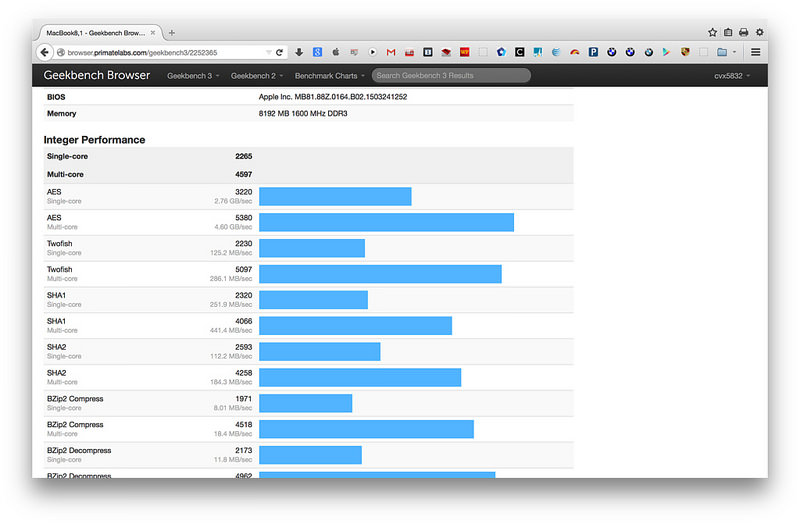This screenshot has width=800, height=524.
Task: Open the rainbow arc bookmark icon
Action: [x=574, y=52]
